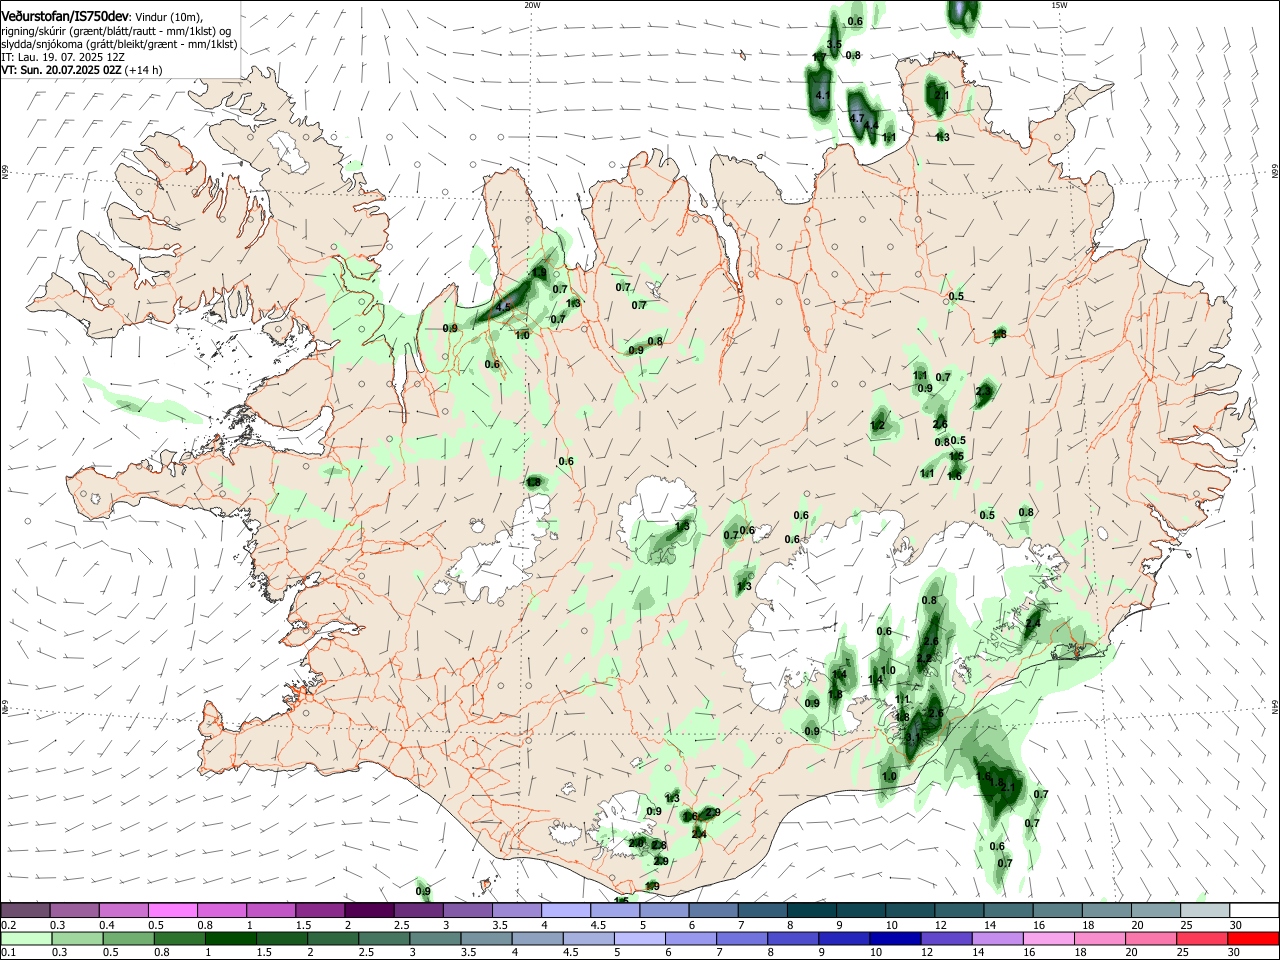Select the snow-scale swatch between 6 and 7
The height and width of the screenshot is (960, 1280).
point(713,910)
